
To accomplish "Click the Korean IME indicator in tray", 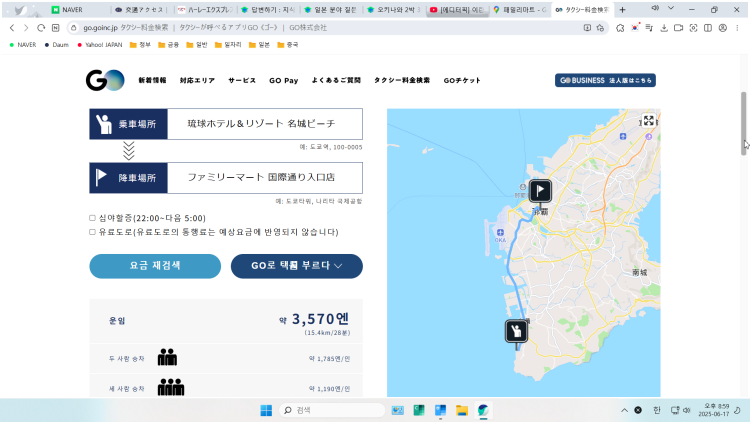I will 657,410.
